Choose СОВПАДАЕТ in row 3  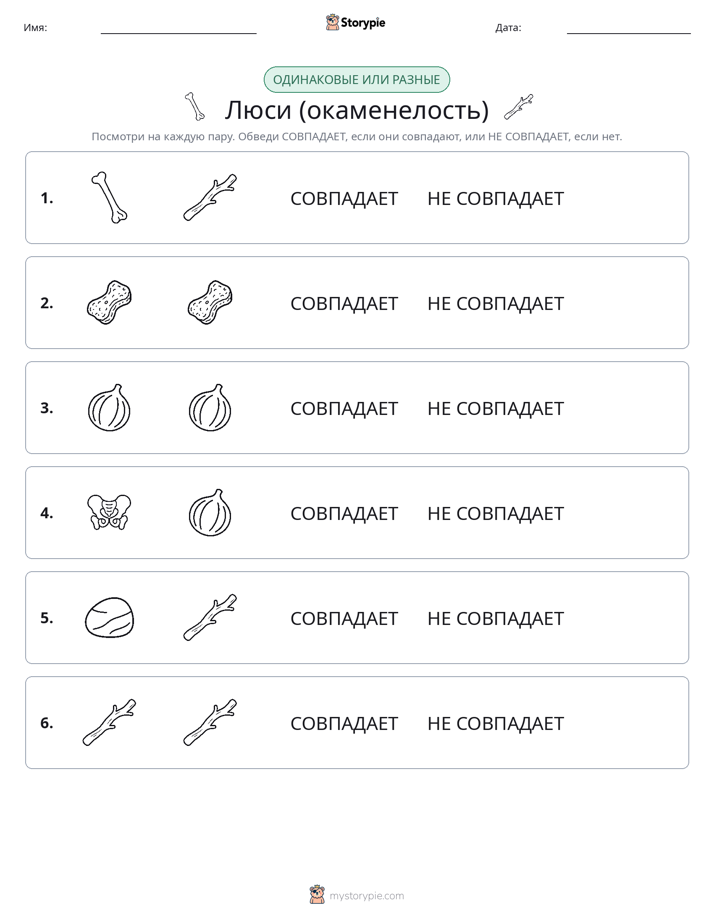[344, 408]
